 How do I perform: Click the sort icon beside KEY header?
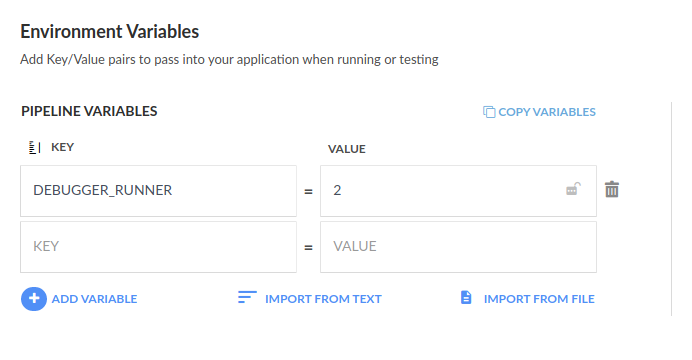pos(35,147)
